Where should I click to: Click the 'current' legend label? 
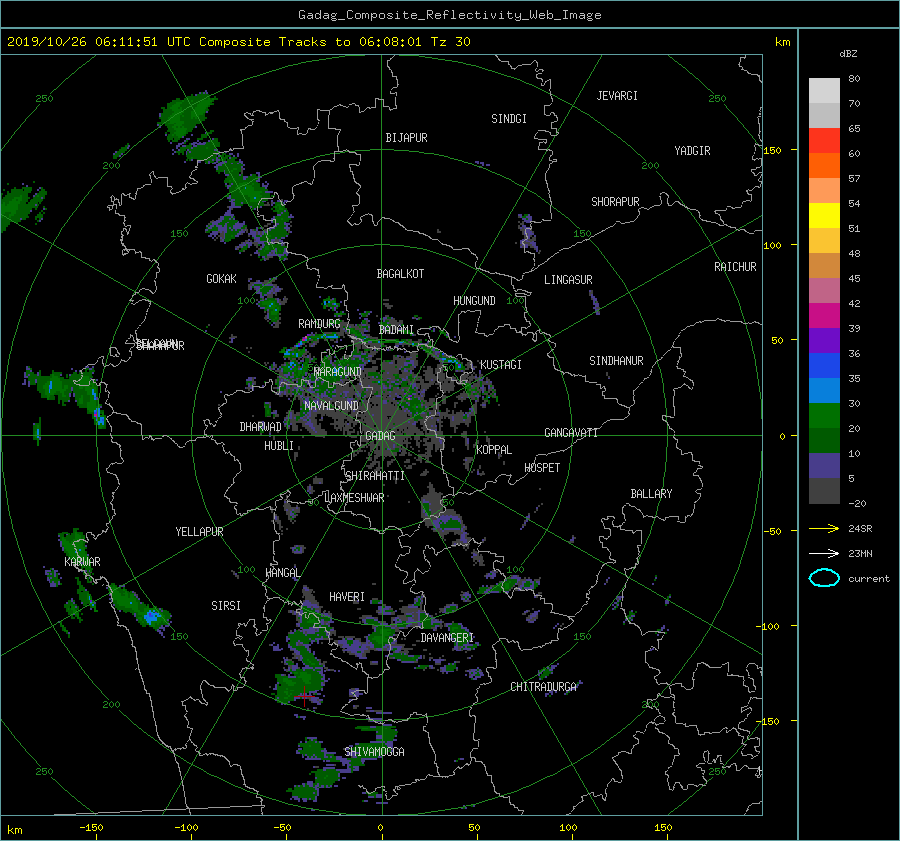pyautogui.click(x=868, y=578)
